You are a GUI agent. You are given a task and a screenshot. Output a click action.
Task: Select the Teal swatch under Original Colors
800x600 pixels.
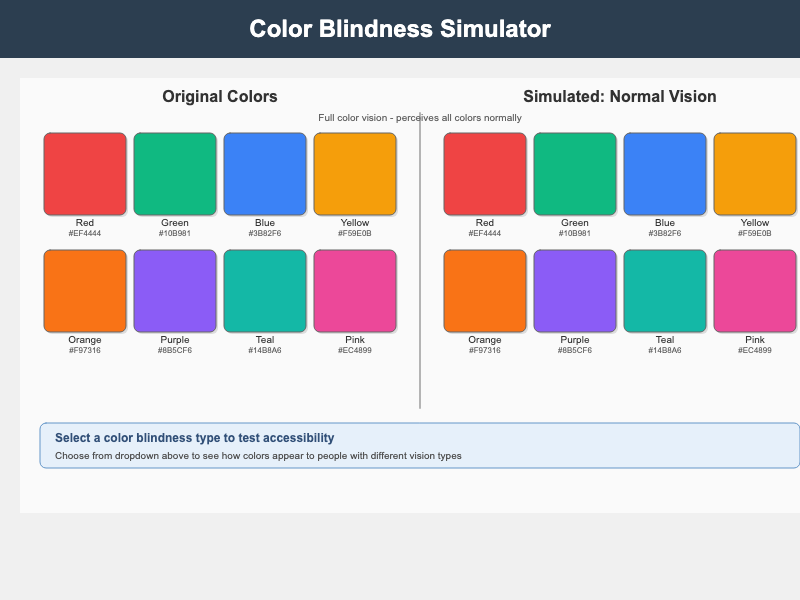click(x=264, y=290)
